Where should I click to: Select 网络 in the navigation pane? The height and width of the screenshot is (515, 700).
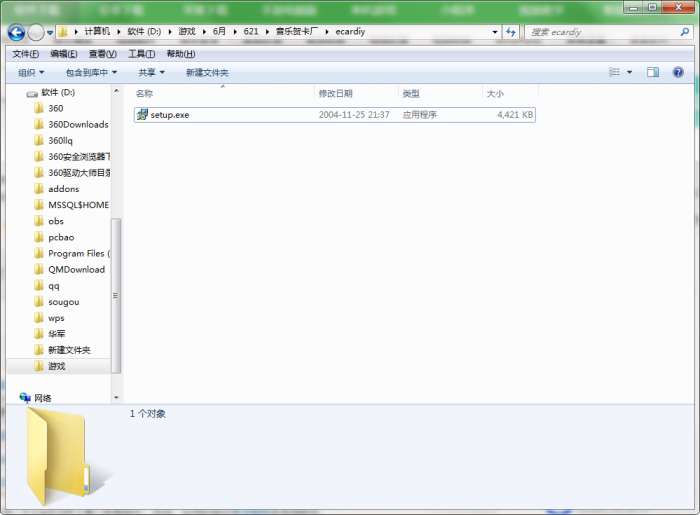[x=43, y=398]
